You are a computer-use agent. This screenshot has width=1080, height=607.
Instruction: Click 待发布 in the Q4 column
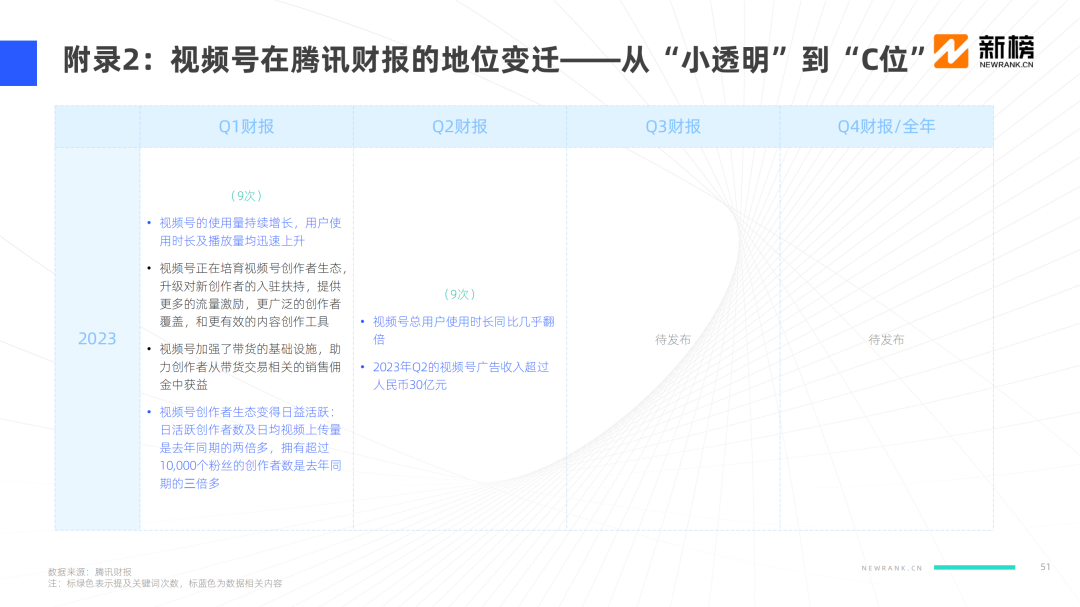click(886, 340)
